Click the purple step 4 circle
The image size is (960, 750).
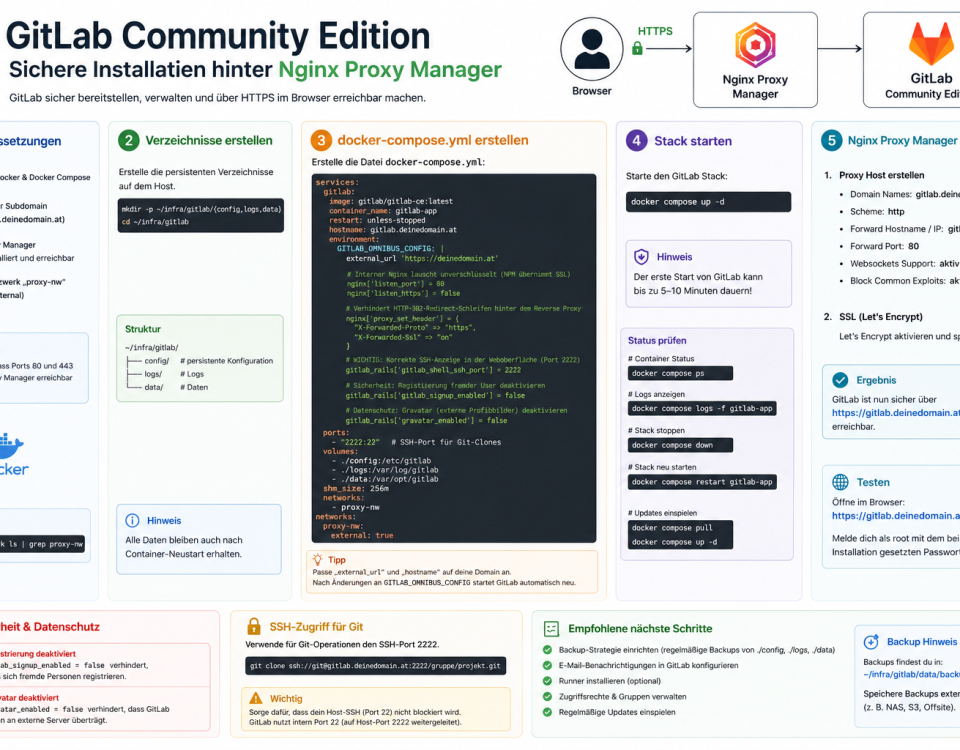637,141
